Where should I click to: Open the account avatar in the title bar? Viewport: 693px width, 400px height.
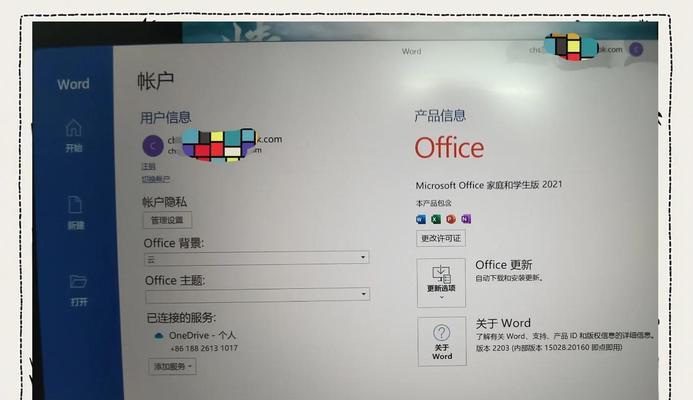click(x=636, y=49)
